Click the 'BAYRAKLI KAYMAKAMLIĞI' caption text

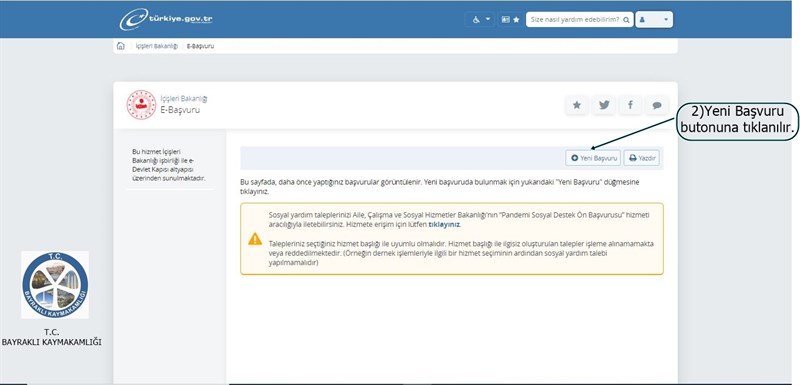[52, 342]
